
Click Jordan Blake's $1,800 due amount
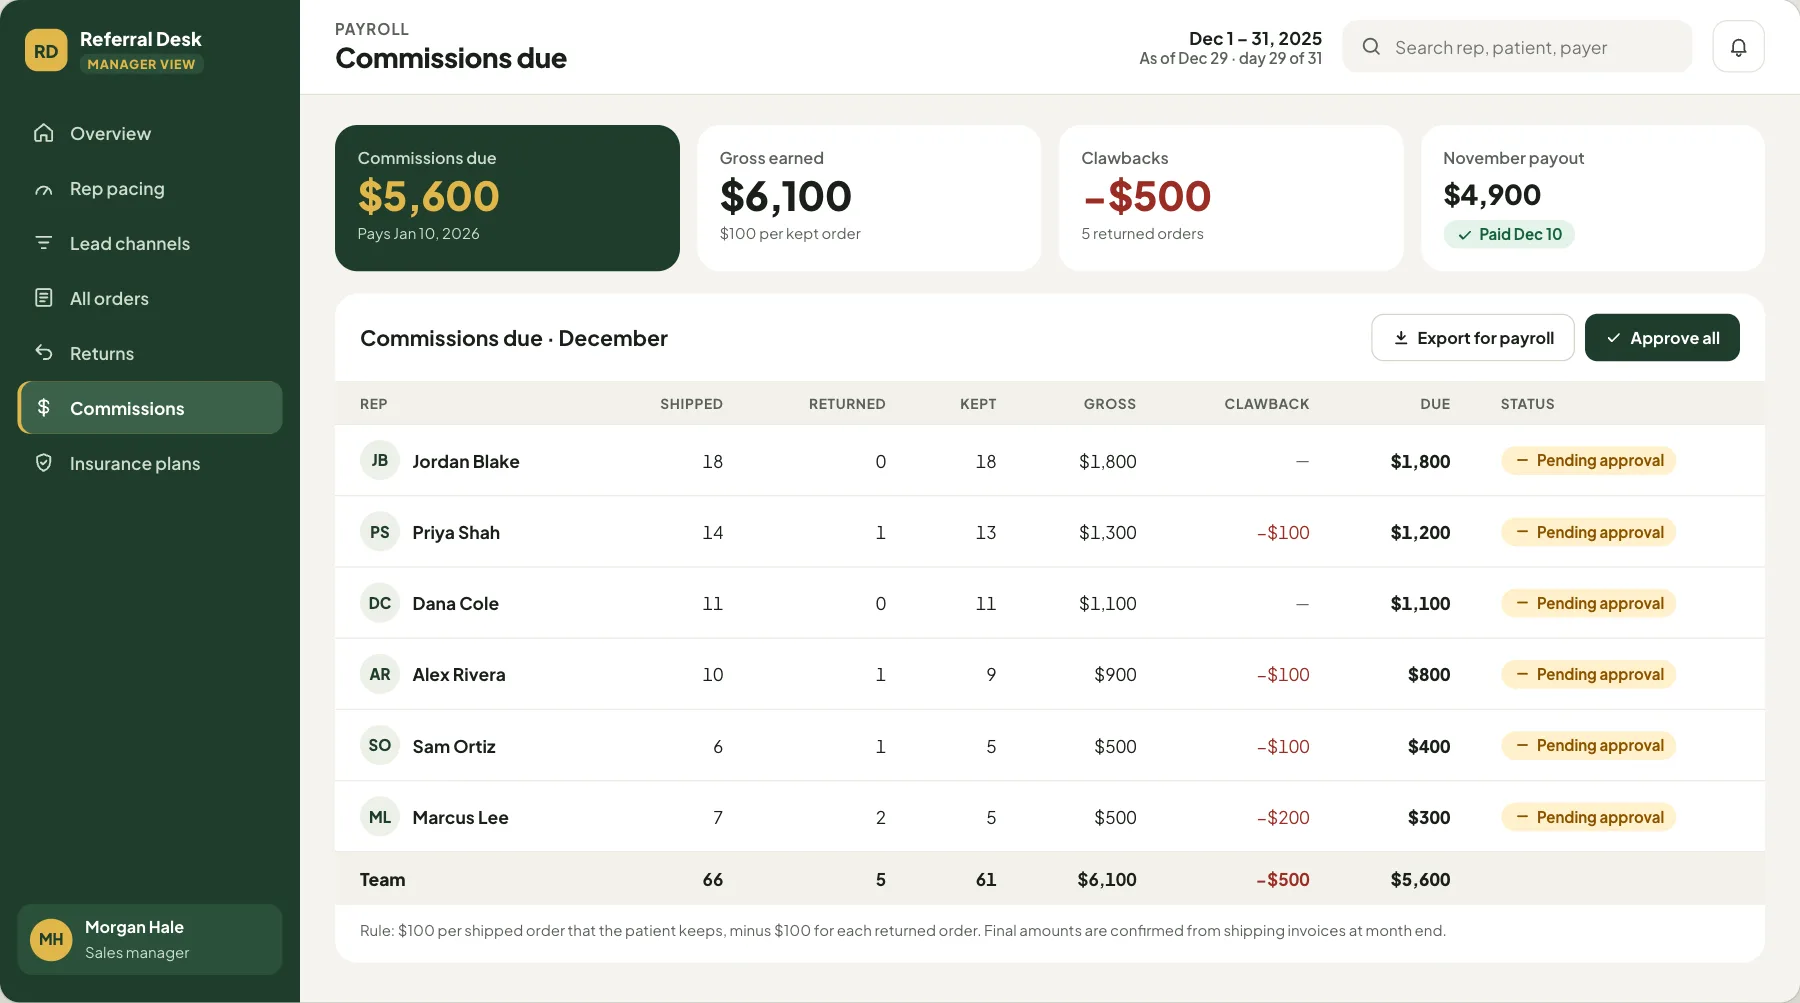1420,461
